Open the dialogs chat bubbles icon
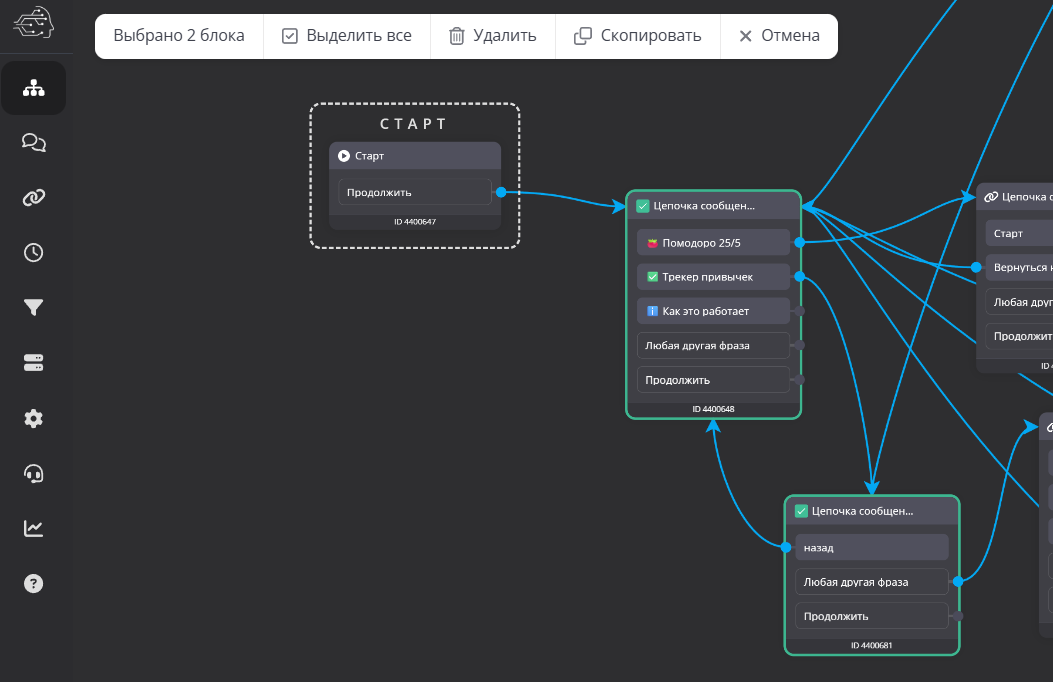 pyautogui.click(x=34, y=143)
